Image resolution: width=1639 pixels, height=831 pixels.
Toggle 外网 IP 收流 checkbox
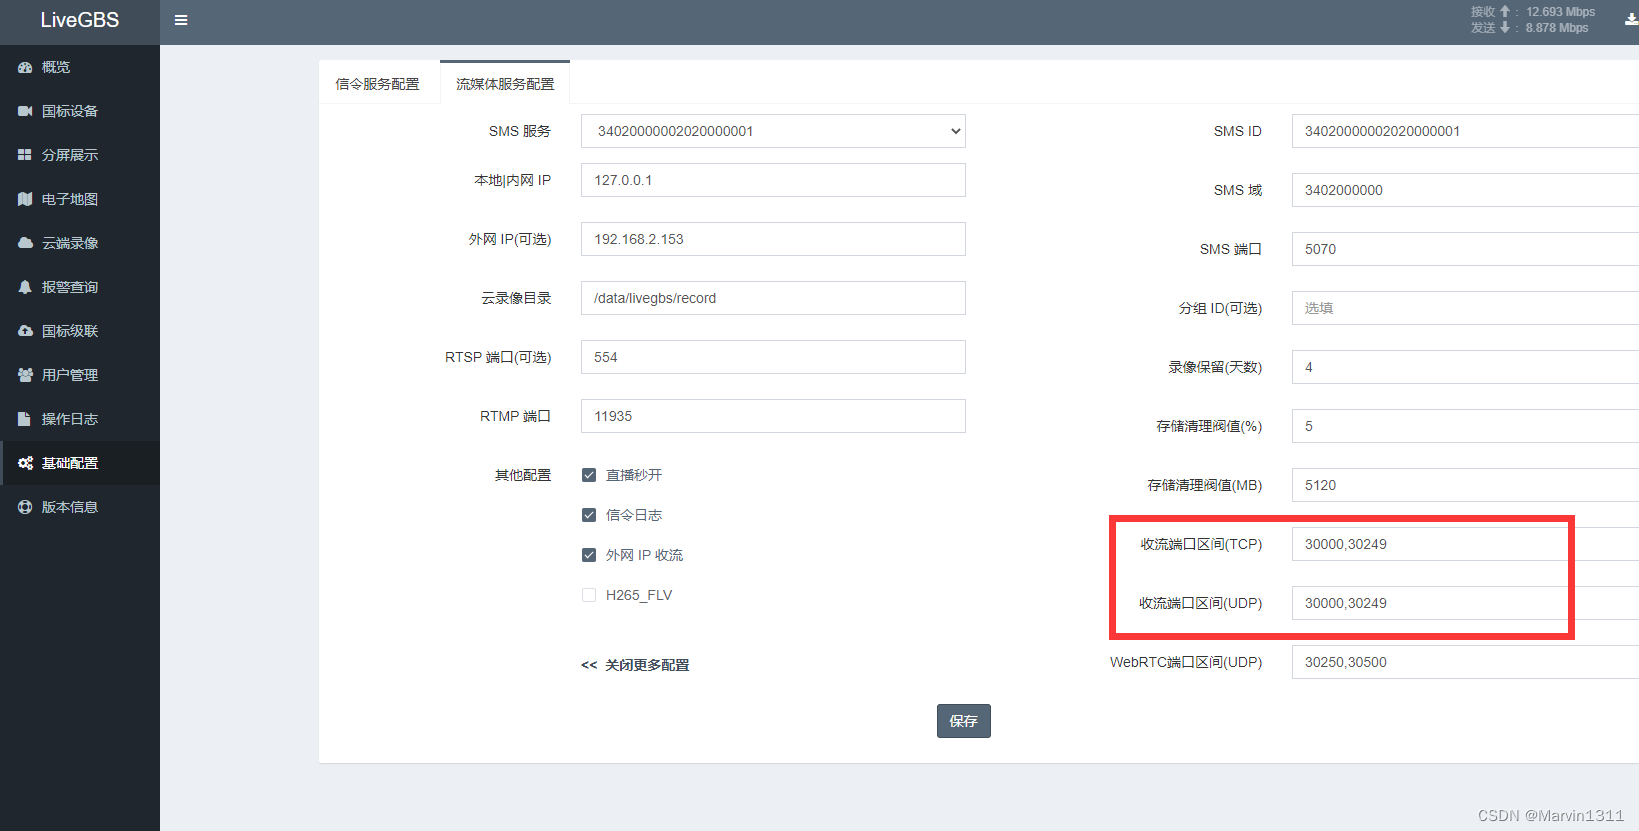click(589, 555)
